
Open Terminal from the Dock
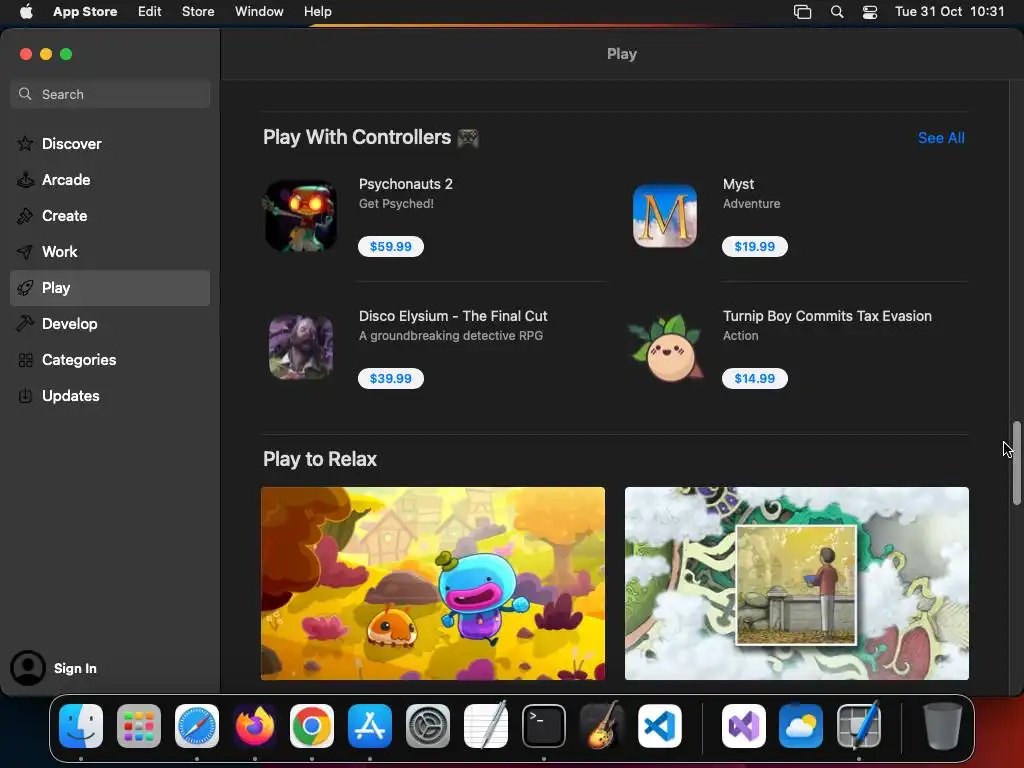point(544,726)
